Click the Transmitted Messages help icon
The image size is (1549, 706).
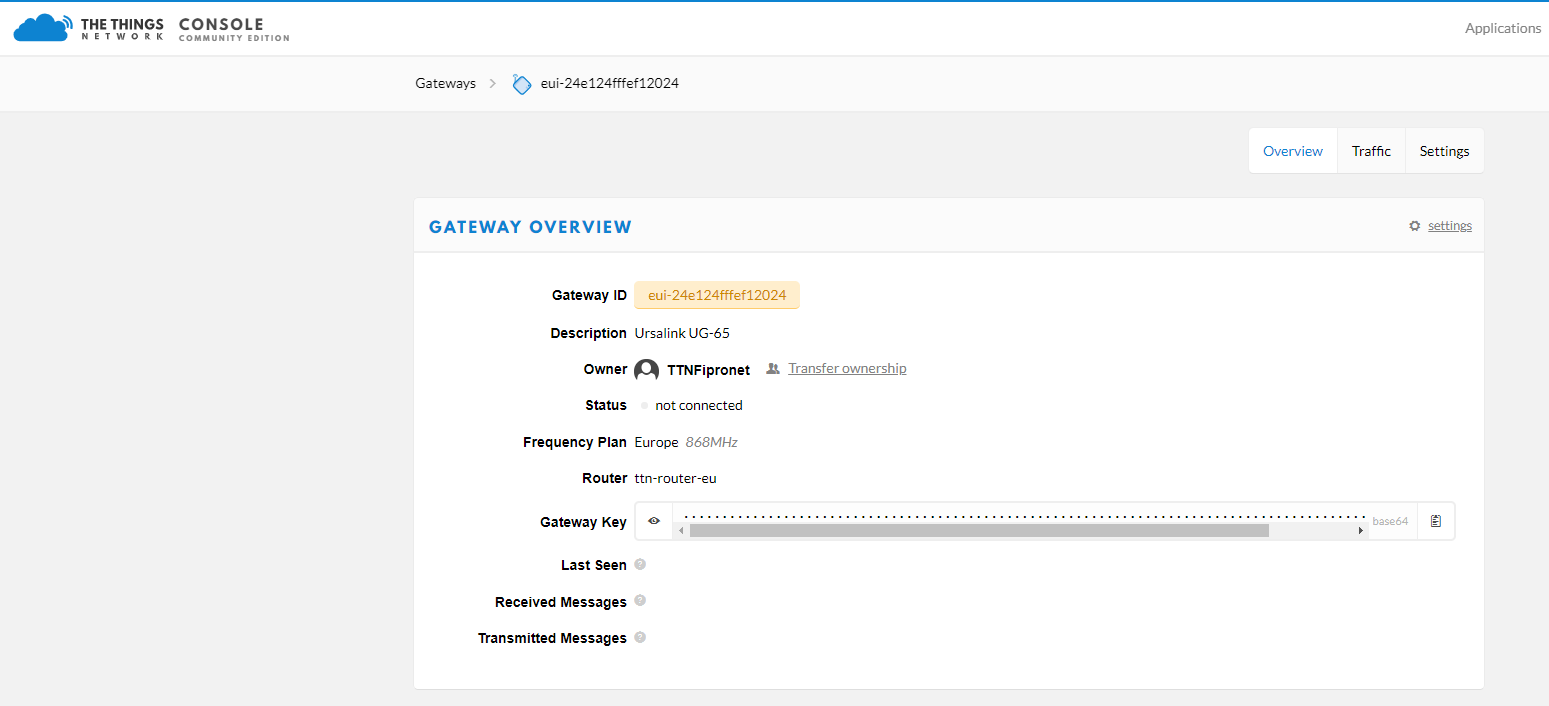pyautogui.click(x=640, y=637)
